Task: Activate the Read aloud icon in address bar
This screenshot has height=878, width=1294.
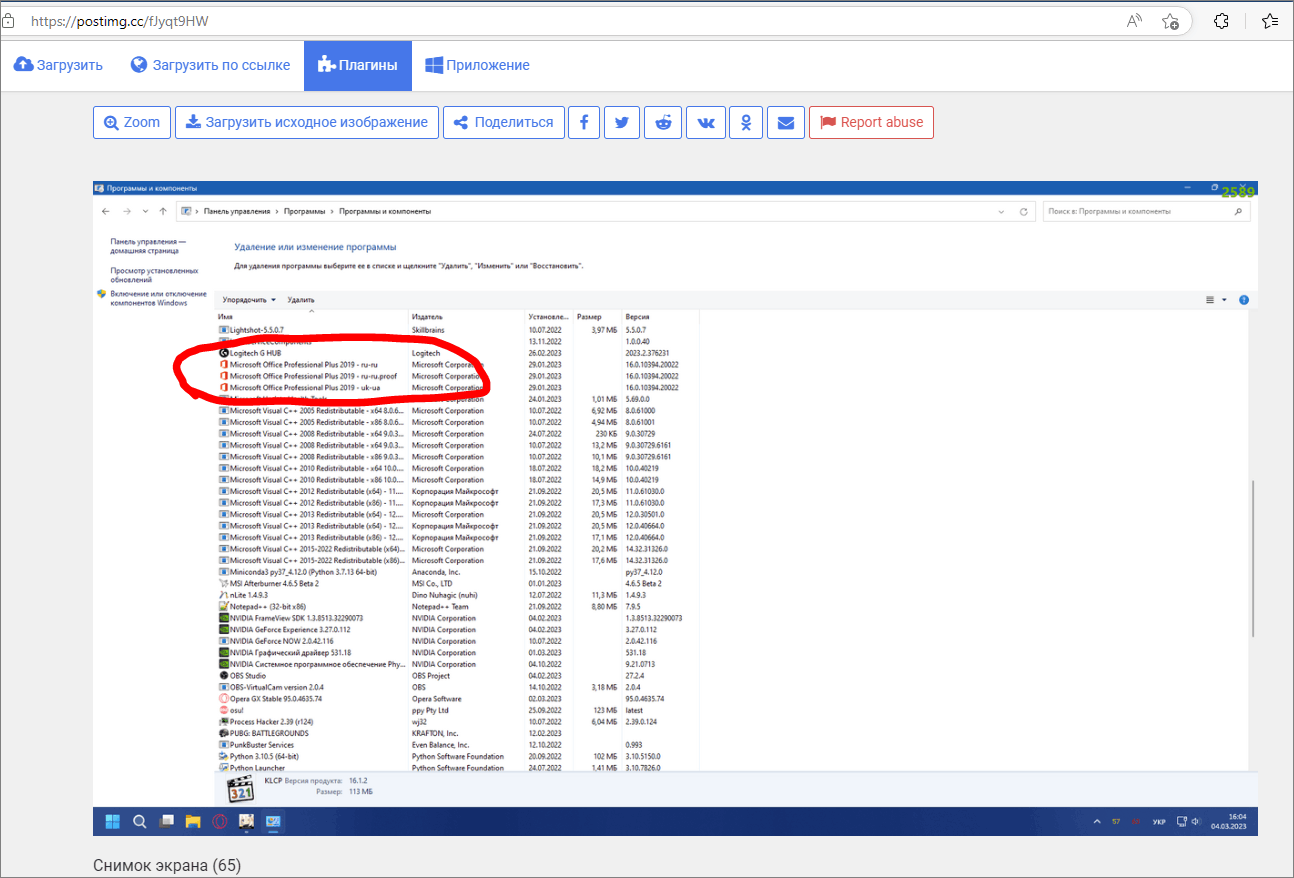Action: (1135, 20)
